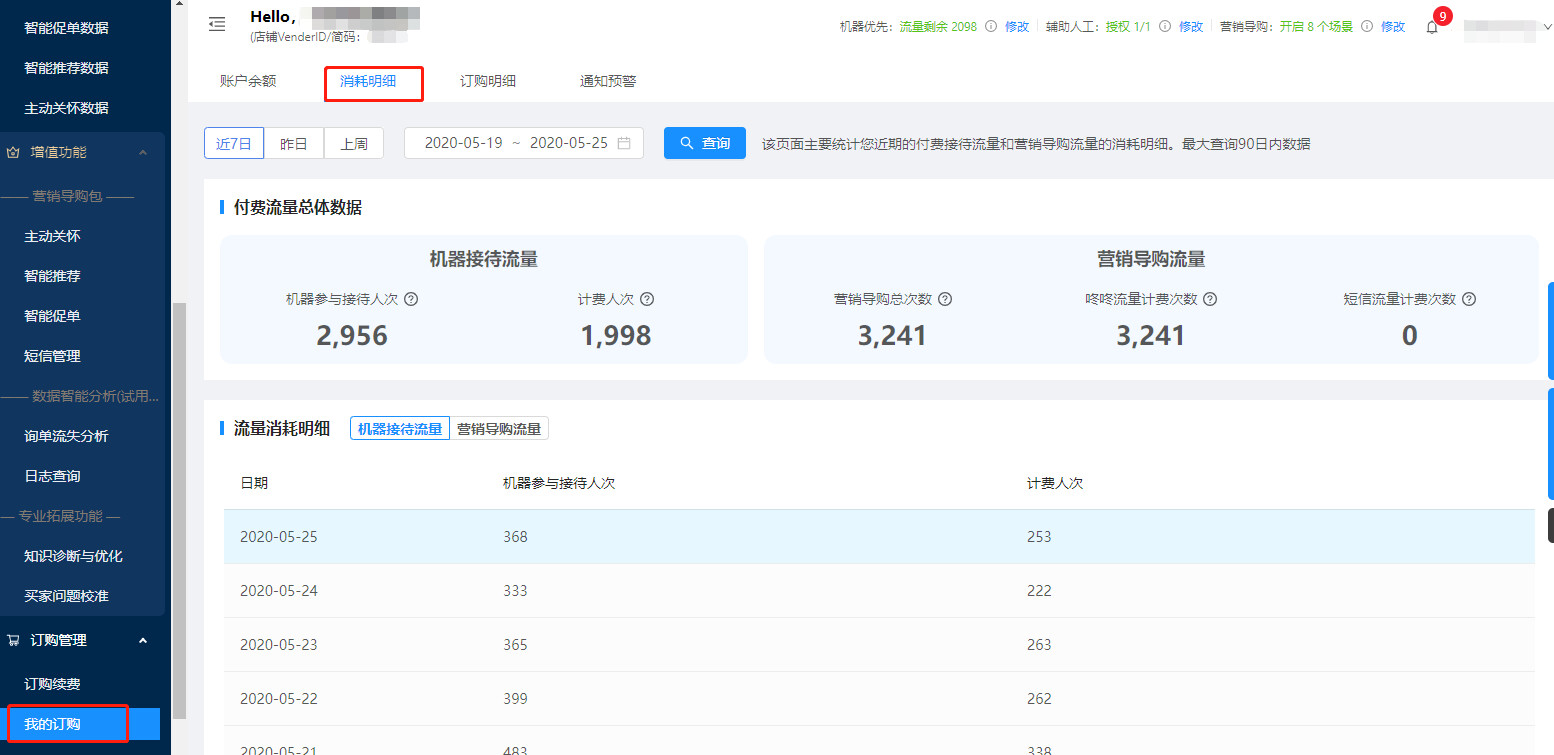This screenshot has height=755, width=1554.
Task: Collapse the 订购管理 sidebar section
Action: click(x=142, y=640)
